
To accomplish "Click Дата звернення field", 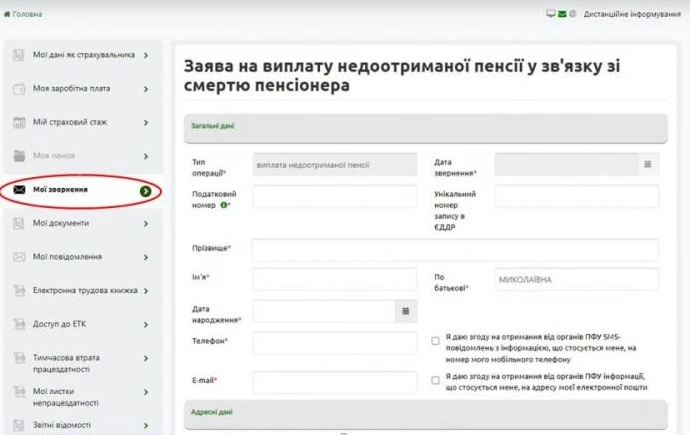I will click(x=566, y=164).
